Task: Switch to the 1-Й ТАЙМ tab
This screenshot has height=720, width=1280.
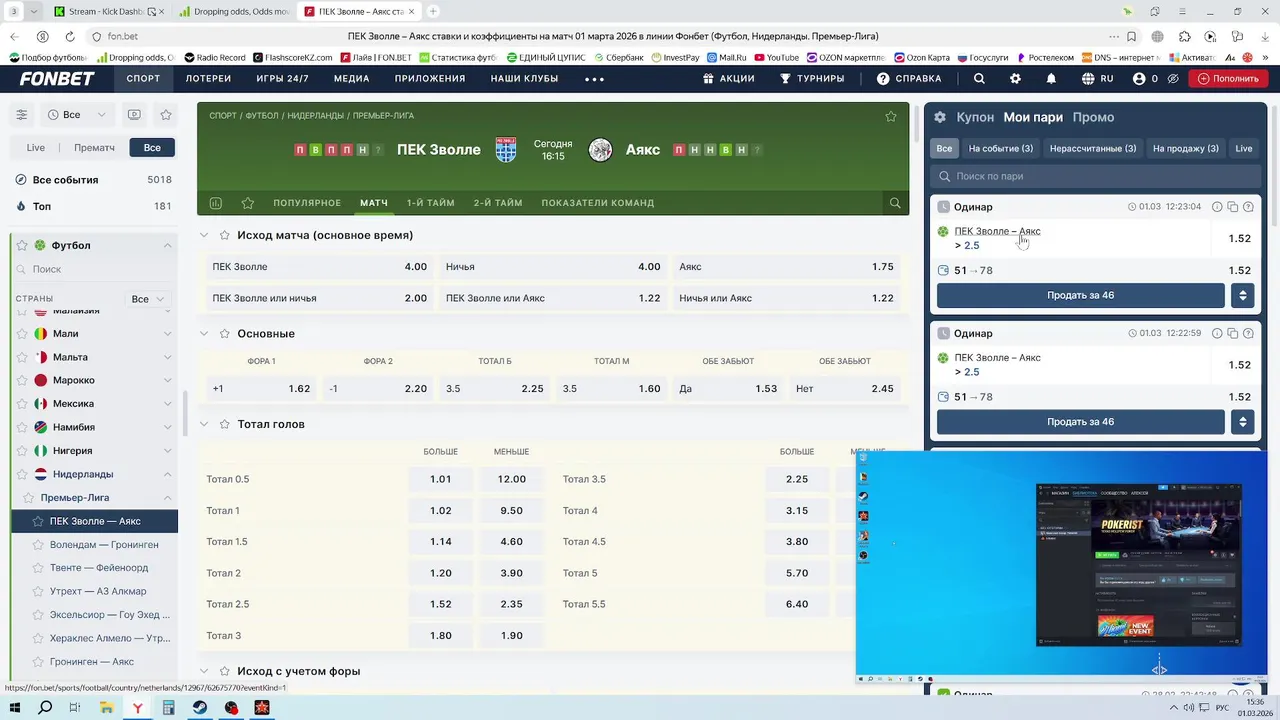Action: (x=430, y=203)
